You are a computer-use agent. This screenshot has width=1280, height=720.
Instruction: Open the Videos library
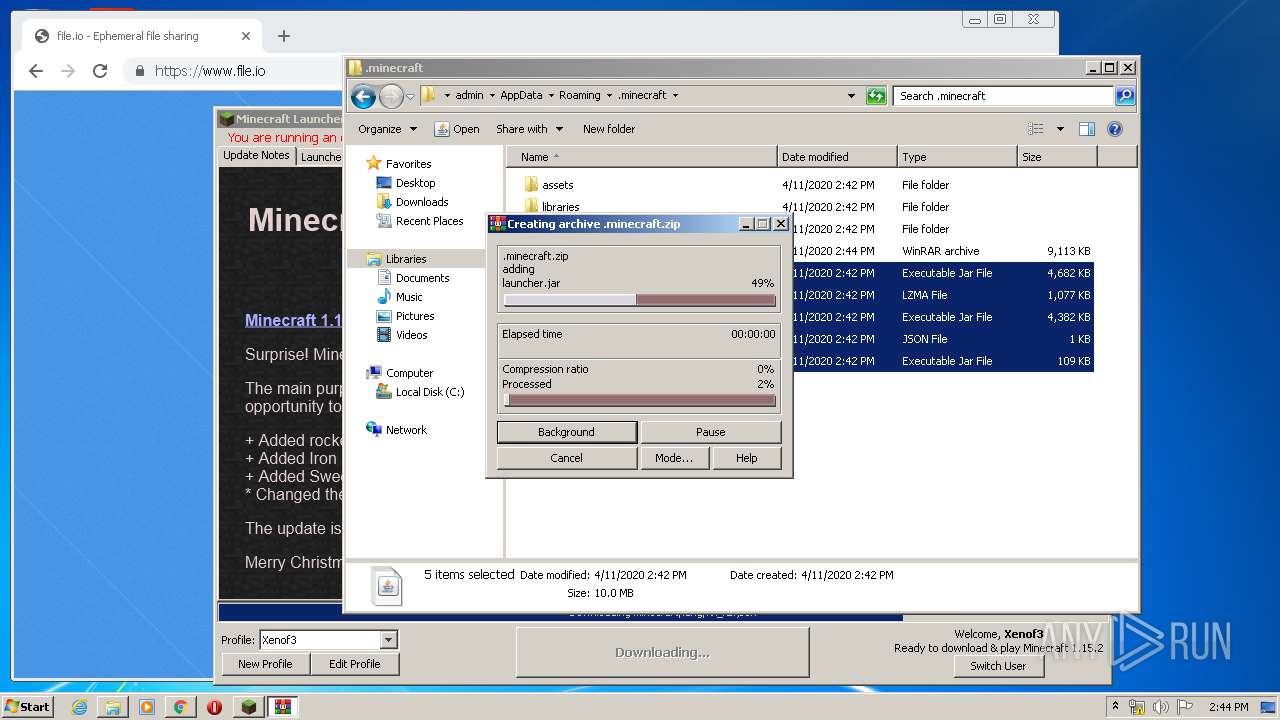point(402,335)
